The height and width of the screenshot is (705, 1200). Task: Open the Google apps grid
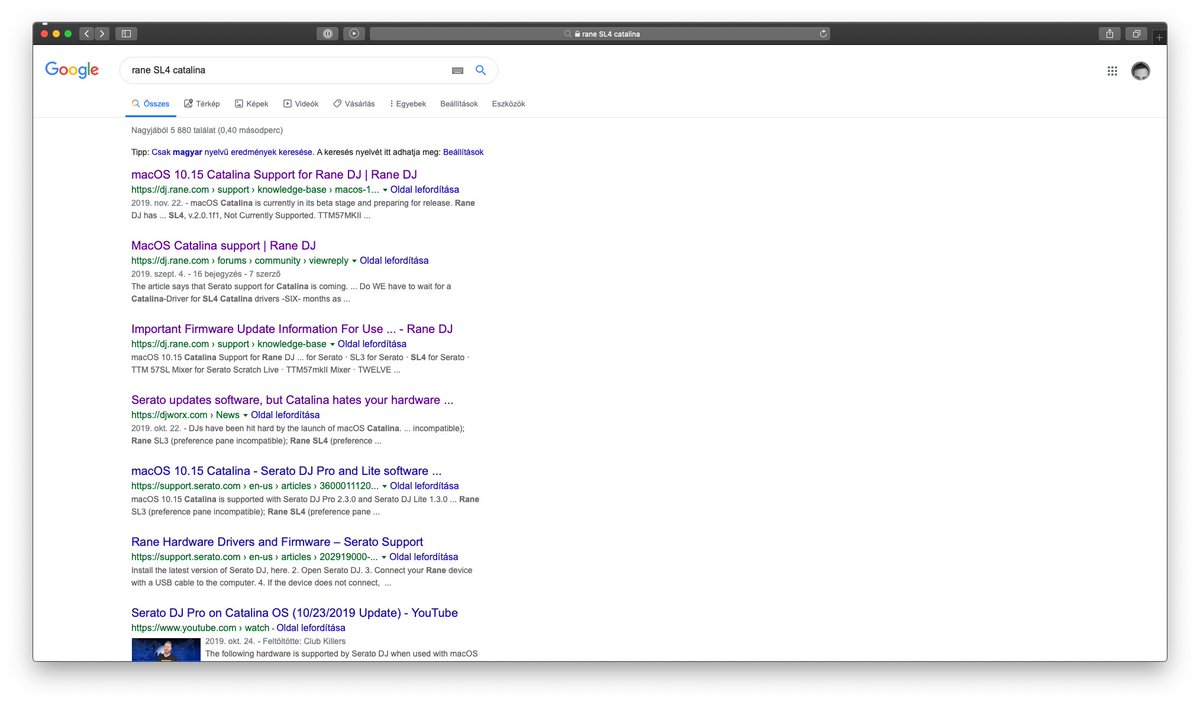click(1112, 71)
